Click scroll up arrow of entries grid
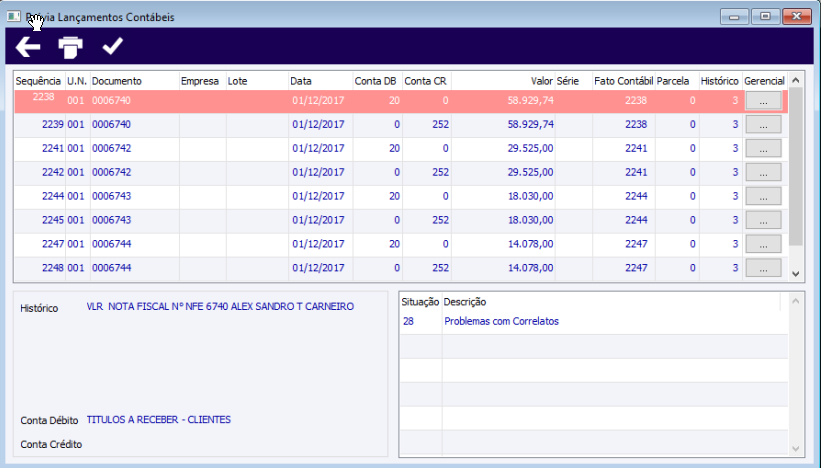824x468 pixels. (796, 80)
